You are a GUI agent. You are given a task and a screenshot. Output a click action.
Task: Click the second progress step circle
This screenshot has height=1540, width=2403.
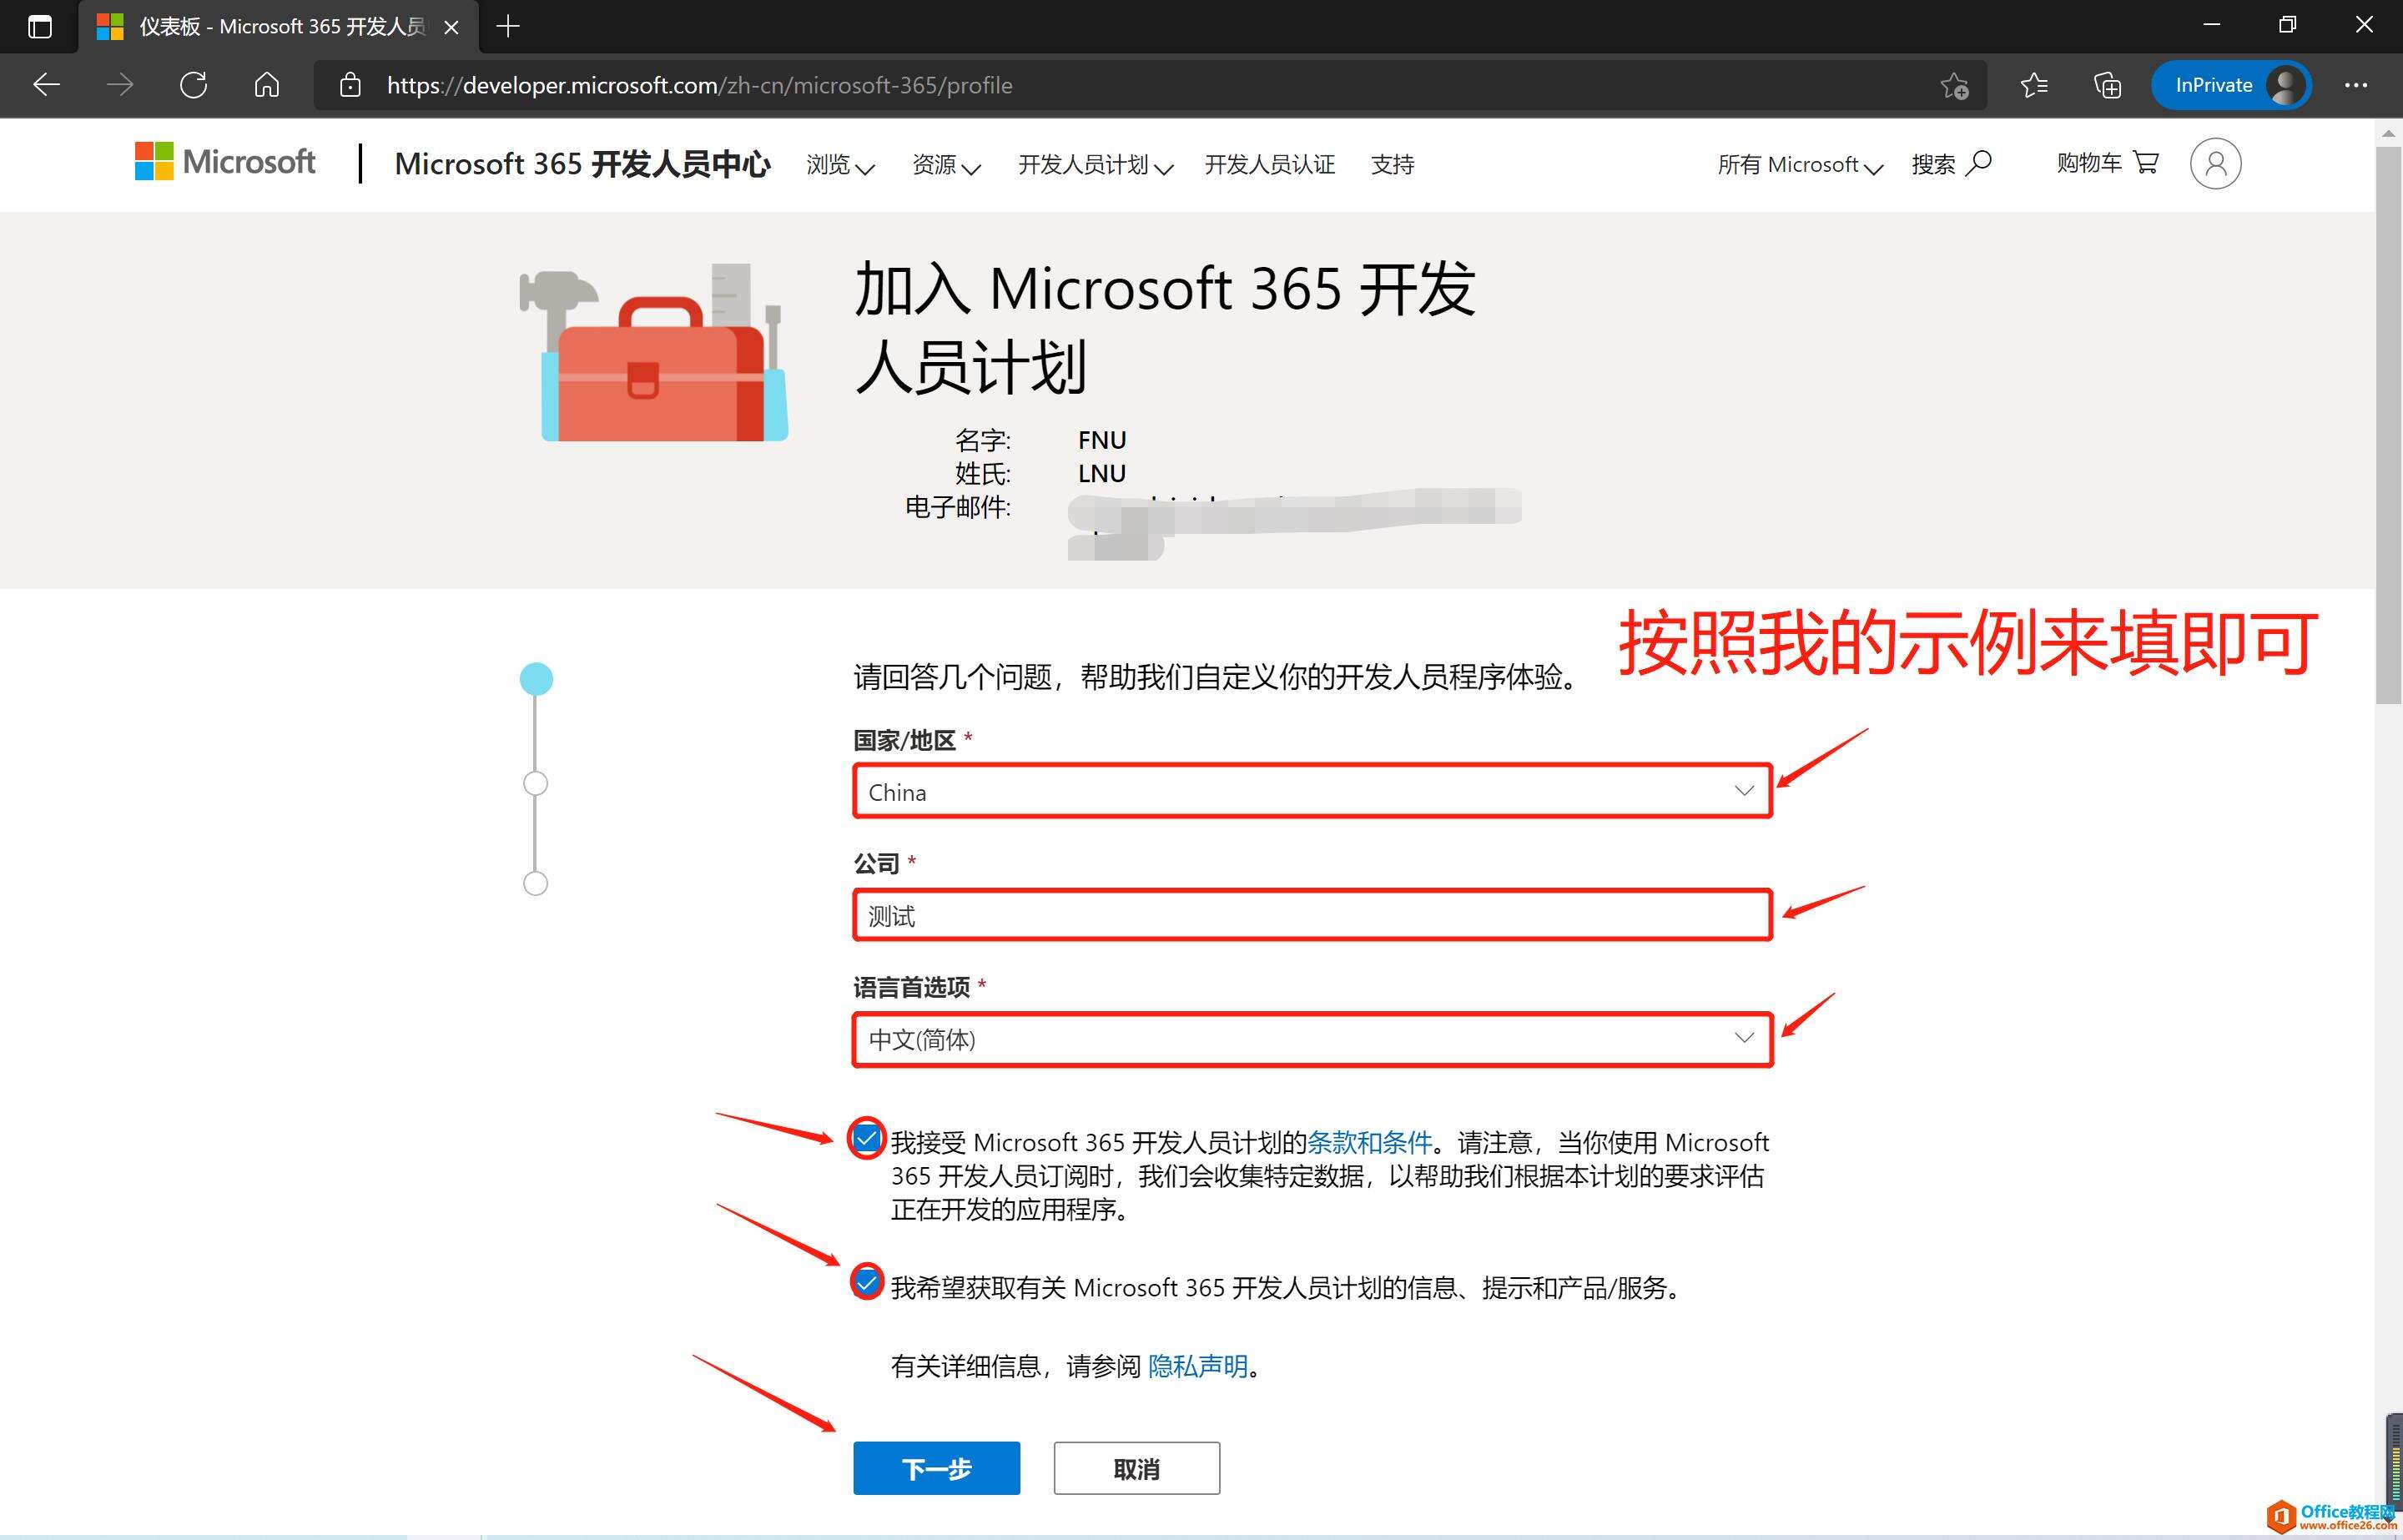[536, 783]
